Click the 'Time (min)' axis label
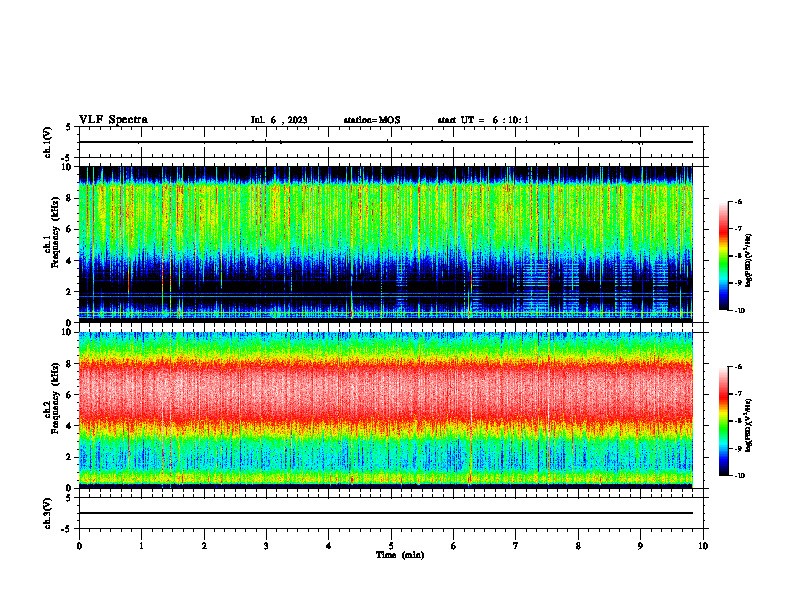792x612 pixels. point(400,555)
